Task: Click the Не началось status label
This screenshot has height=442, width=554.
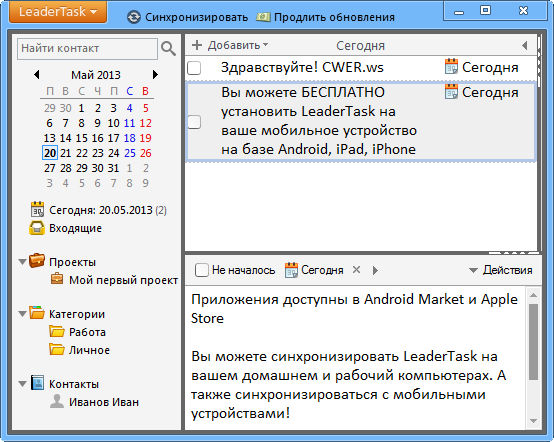Action: (x=243, y=270)
